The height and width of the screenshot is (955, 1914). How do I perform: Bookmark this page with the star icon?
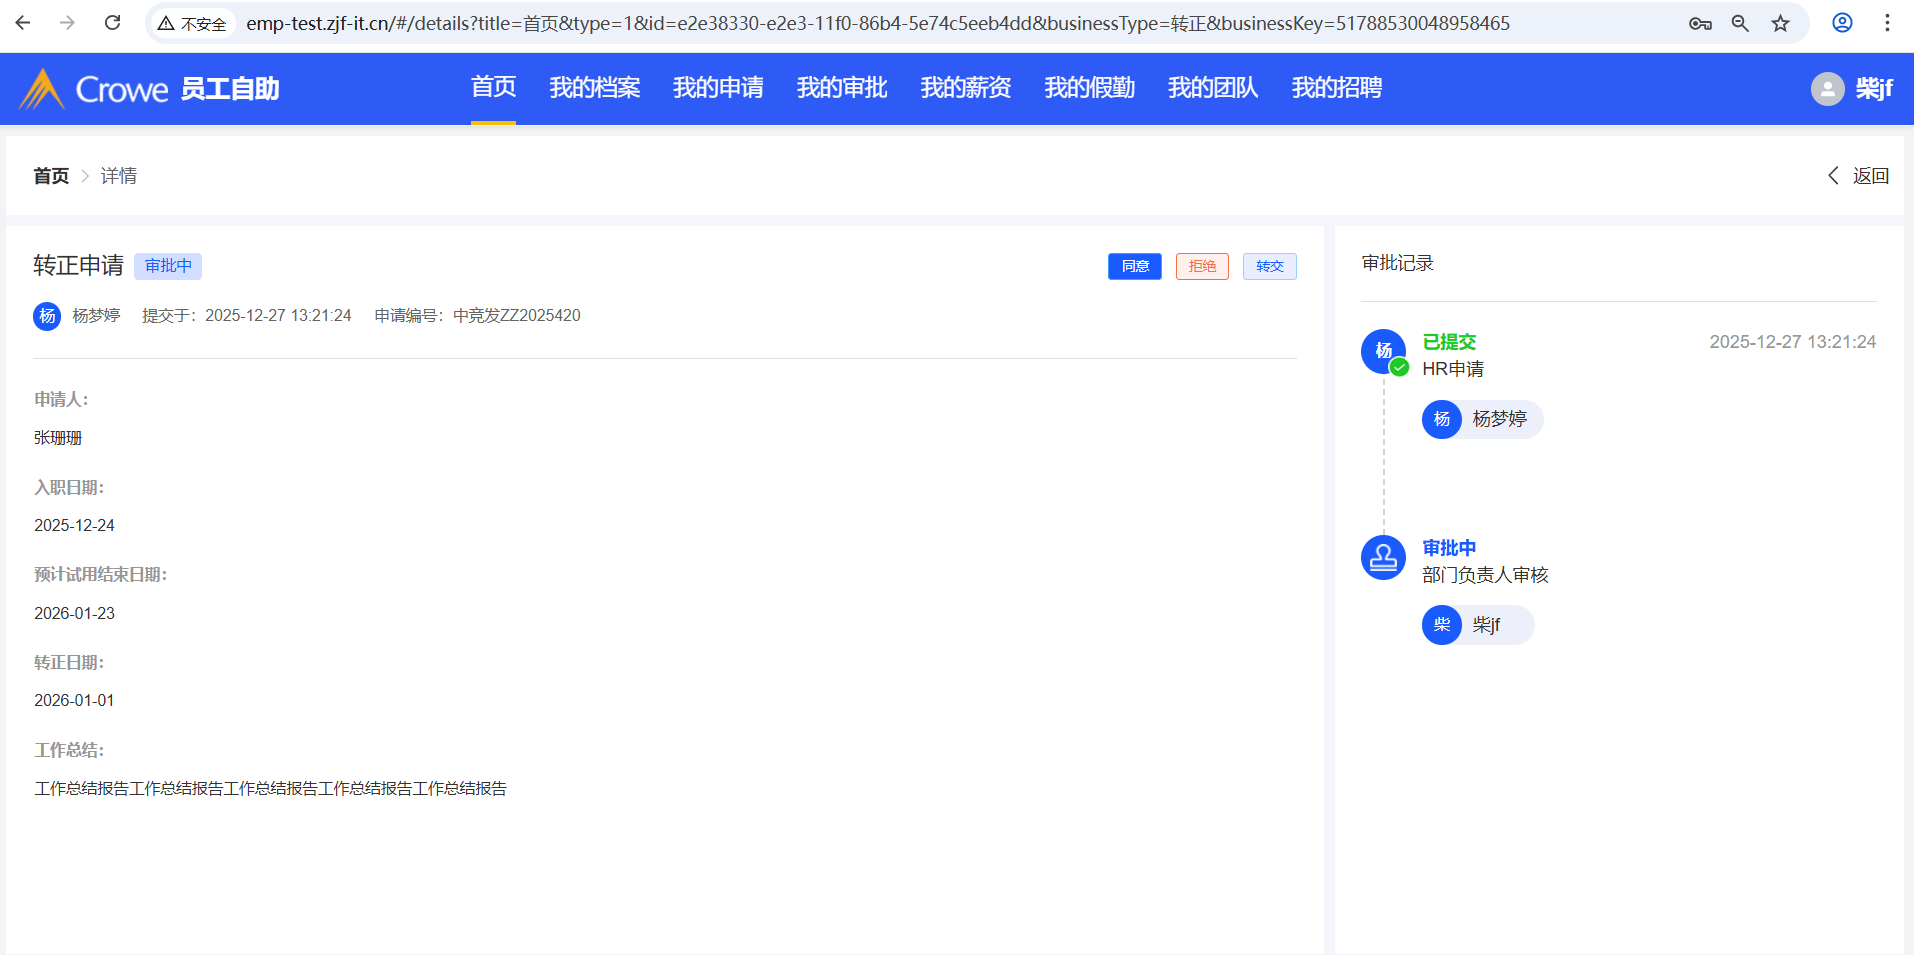(x=1780, y=23)
